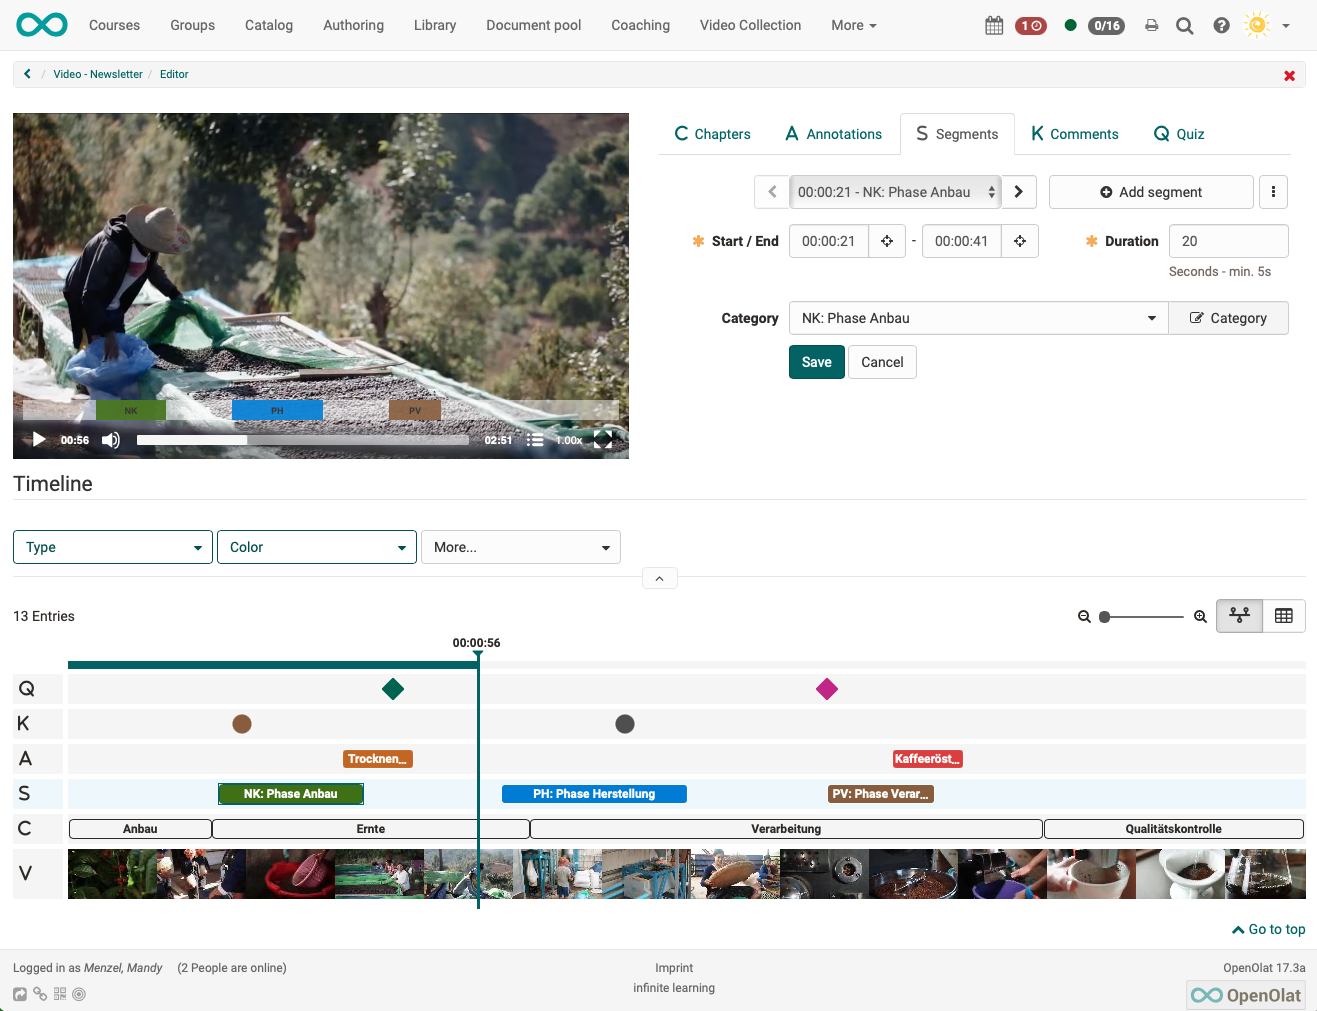
Task: Switch timeline to table view
Action: coord(1284,615)
